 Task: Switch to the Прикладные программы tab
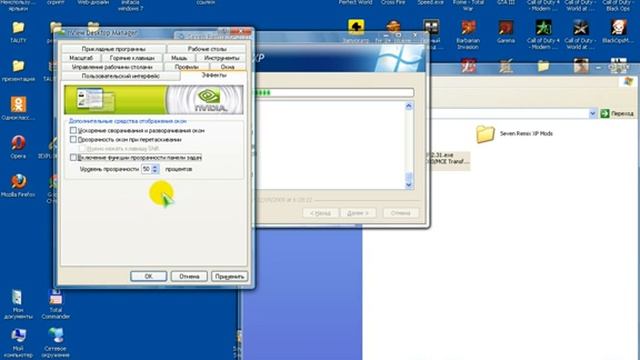click(x=113, y=49)
